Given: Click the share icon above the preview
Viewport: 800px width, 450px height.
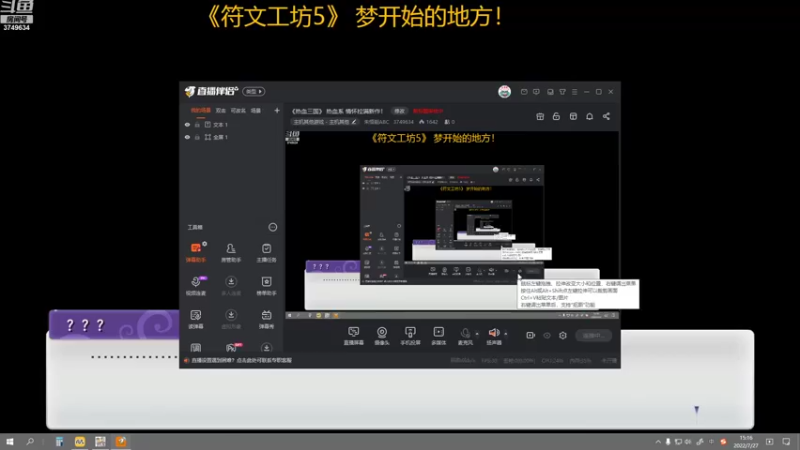Looking at the screenshot, I should point(606,116).
